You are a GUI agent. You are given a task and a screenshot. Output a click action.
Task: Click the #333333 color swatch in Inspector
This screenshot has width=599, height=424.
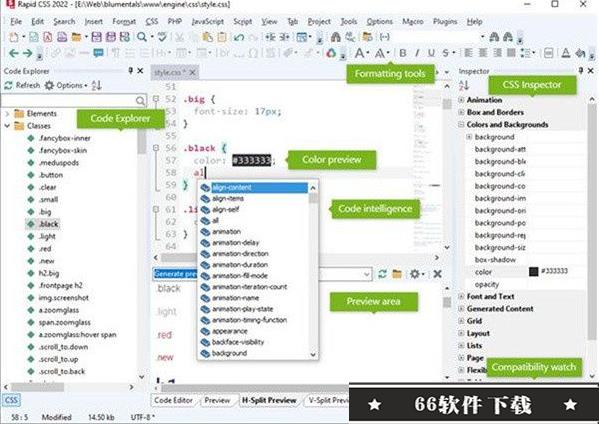click(533, 272)
